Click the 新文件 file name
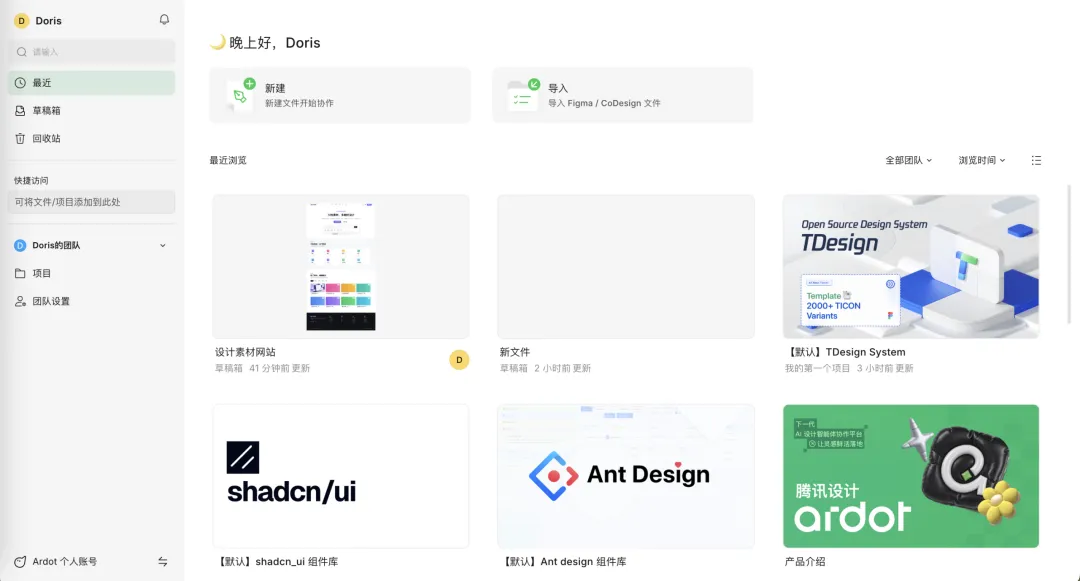This screenshot has height=581, width=1080. [515, 352]
